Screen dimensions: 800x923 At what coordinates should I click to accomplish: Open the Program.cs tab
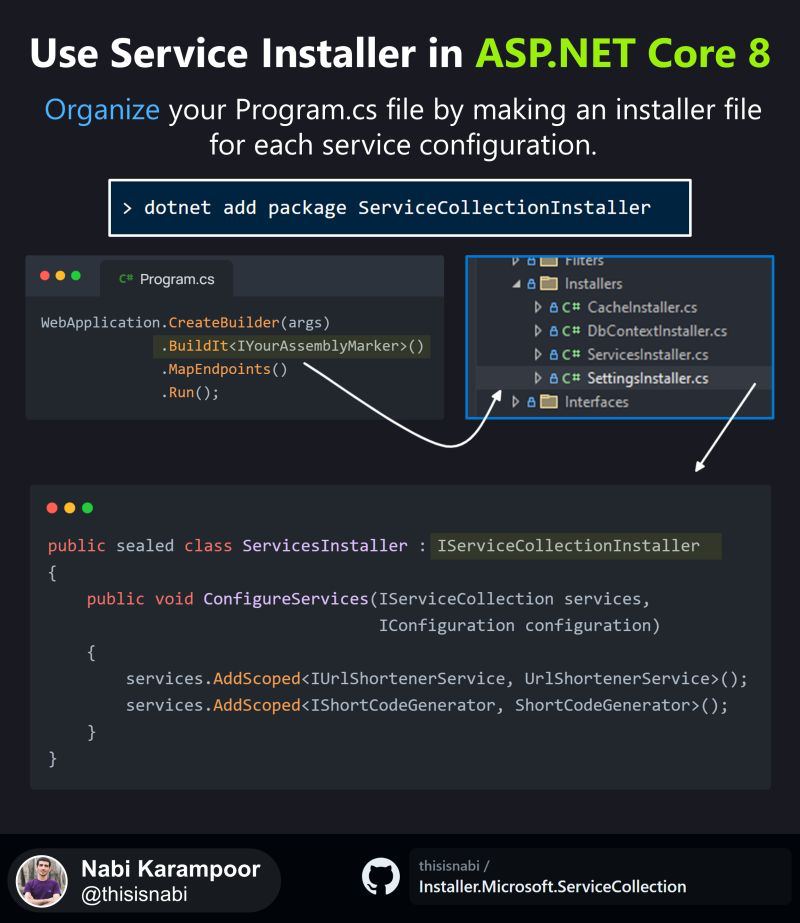point(167,279)
